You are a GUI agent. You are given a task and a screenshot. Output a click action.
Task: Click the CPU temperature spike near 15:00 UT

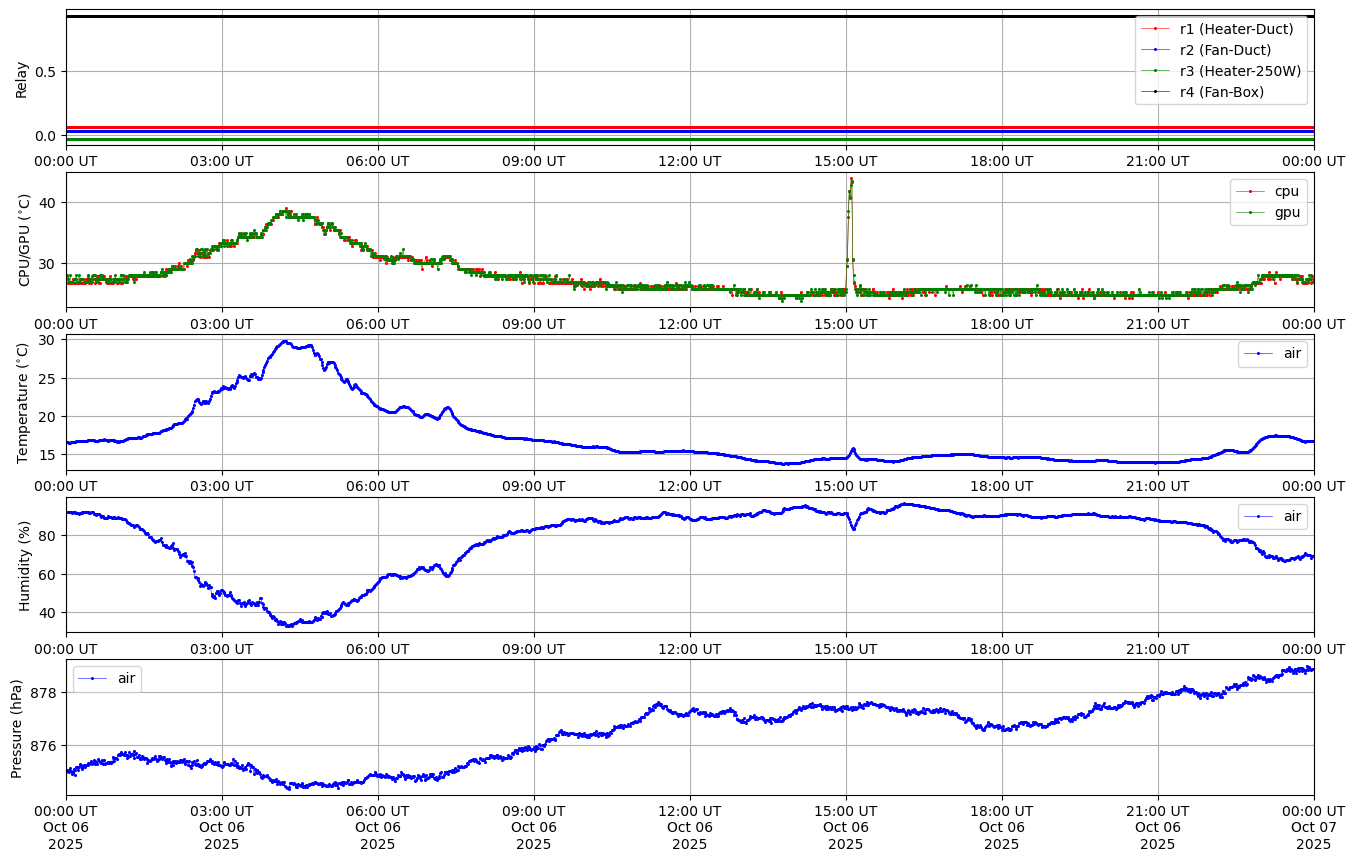[x=851, y=181]
